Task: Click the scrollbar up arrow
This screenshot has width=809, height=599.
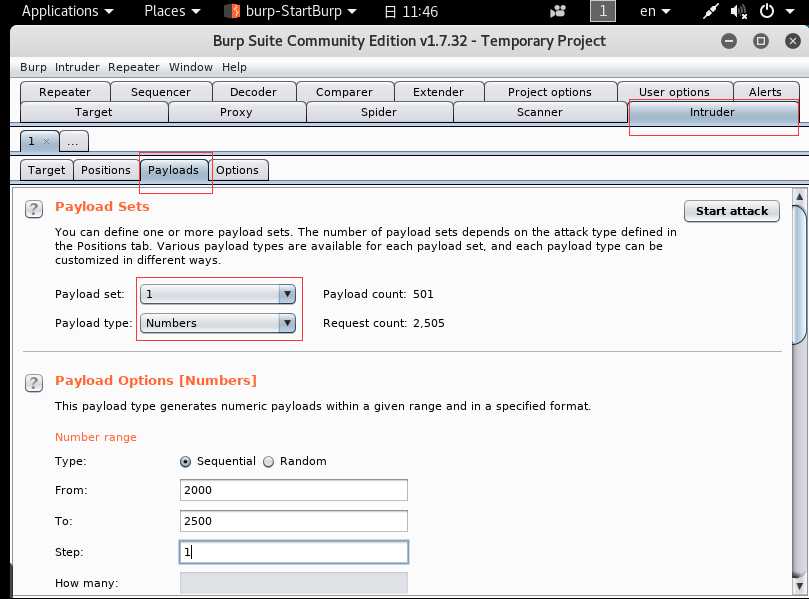Action: (x=799, y=196)
